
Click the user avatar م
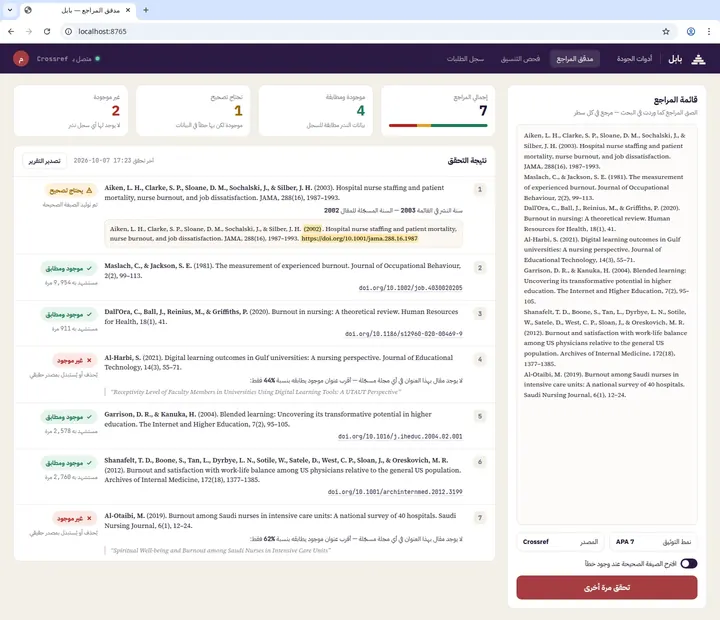pyautogui.click(x=21, y=59)
